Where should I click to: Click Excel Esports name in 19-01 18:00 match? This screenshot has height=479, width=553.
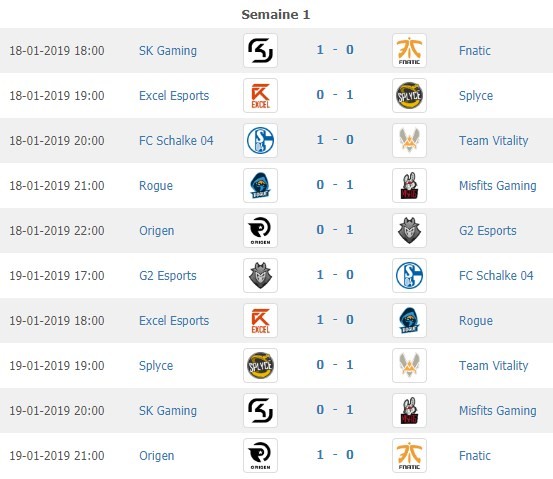pos(174,321)
